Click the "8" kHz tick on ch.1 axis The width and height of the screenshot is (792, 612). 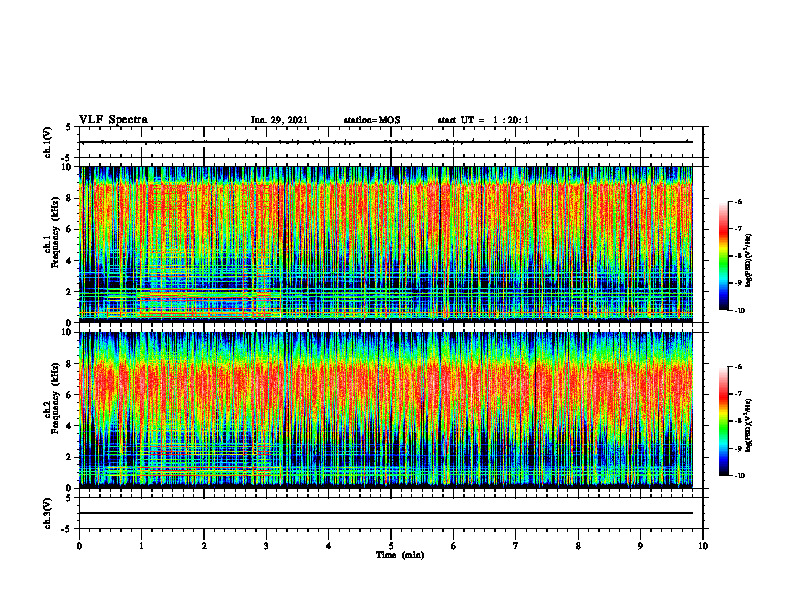[x=70, y=198]
